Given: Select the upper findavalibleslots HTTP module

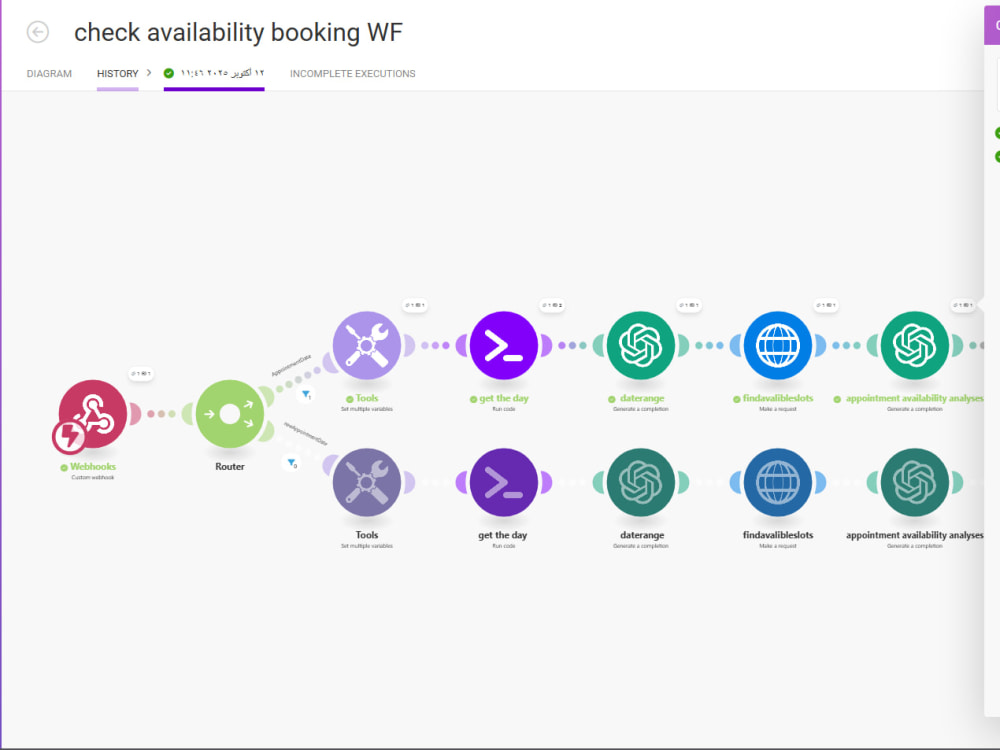Looking at the screenshot, I should [778, 346].
